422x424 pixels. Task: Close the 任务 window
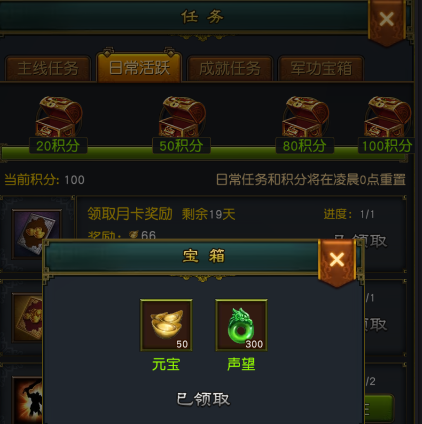pyautogui.click(x=387, y=19)
